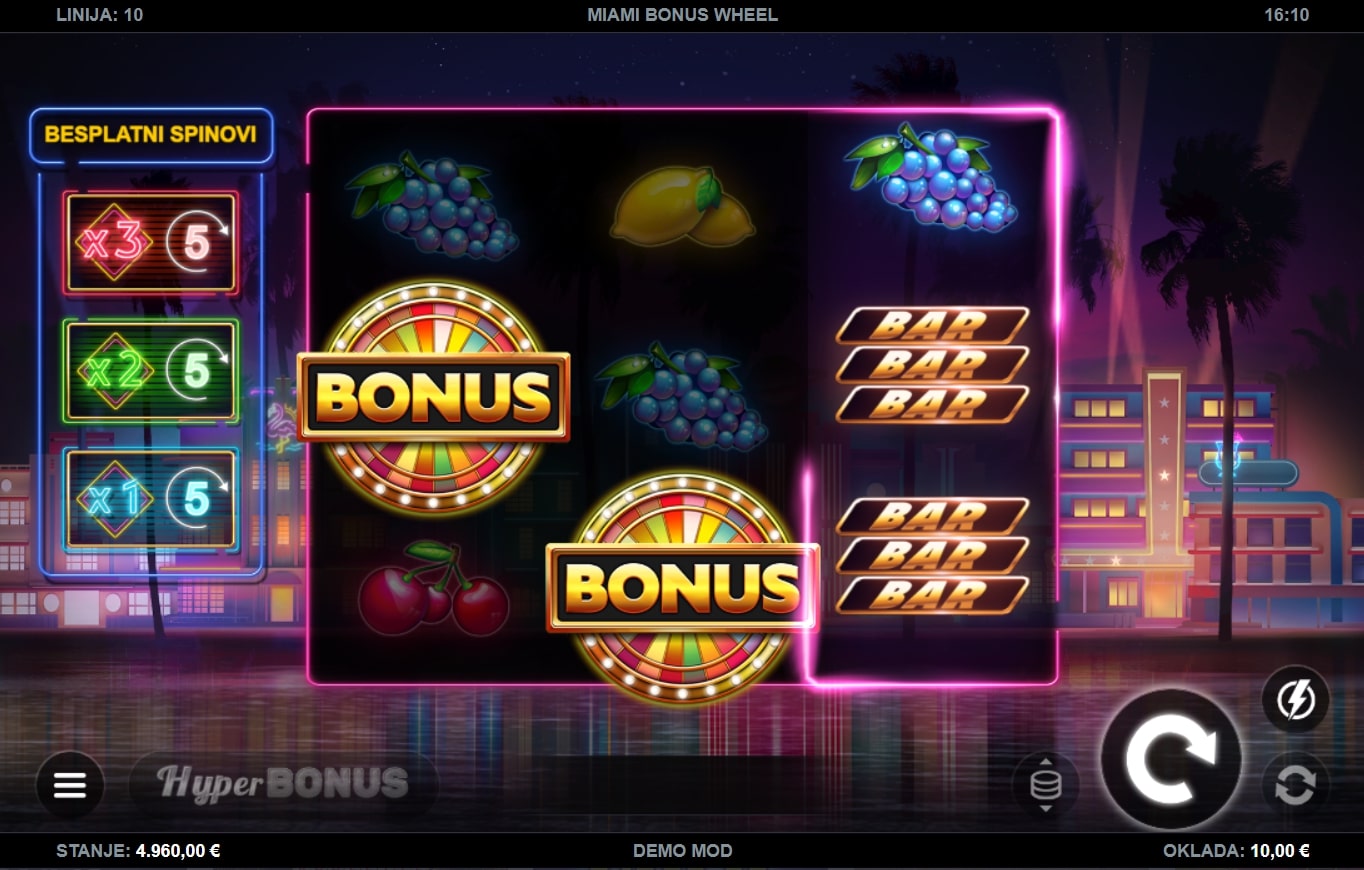
Task: Select the x1 multiplier free spins tile
Action: [151, 499]
